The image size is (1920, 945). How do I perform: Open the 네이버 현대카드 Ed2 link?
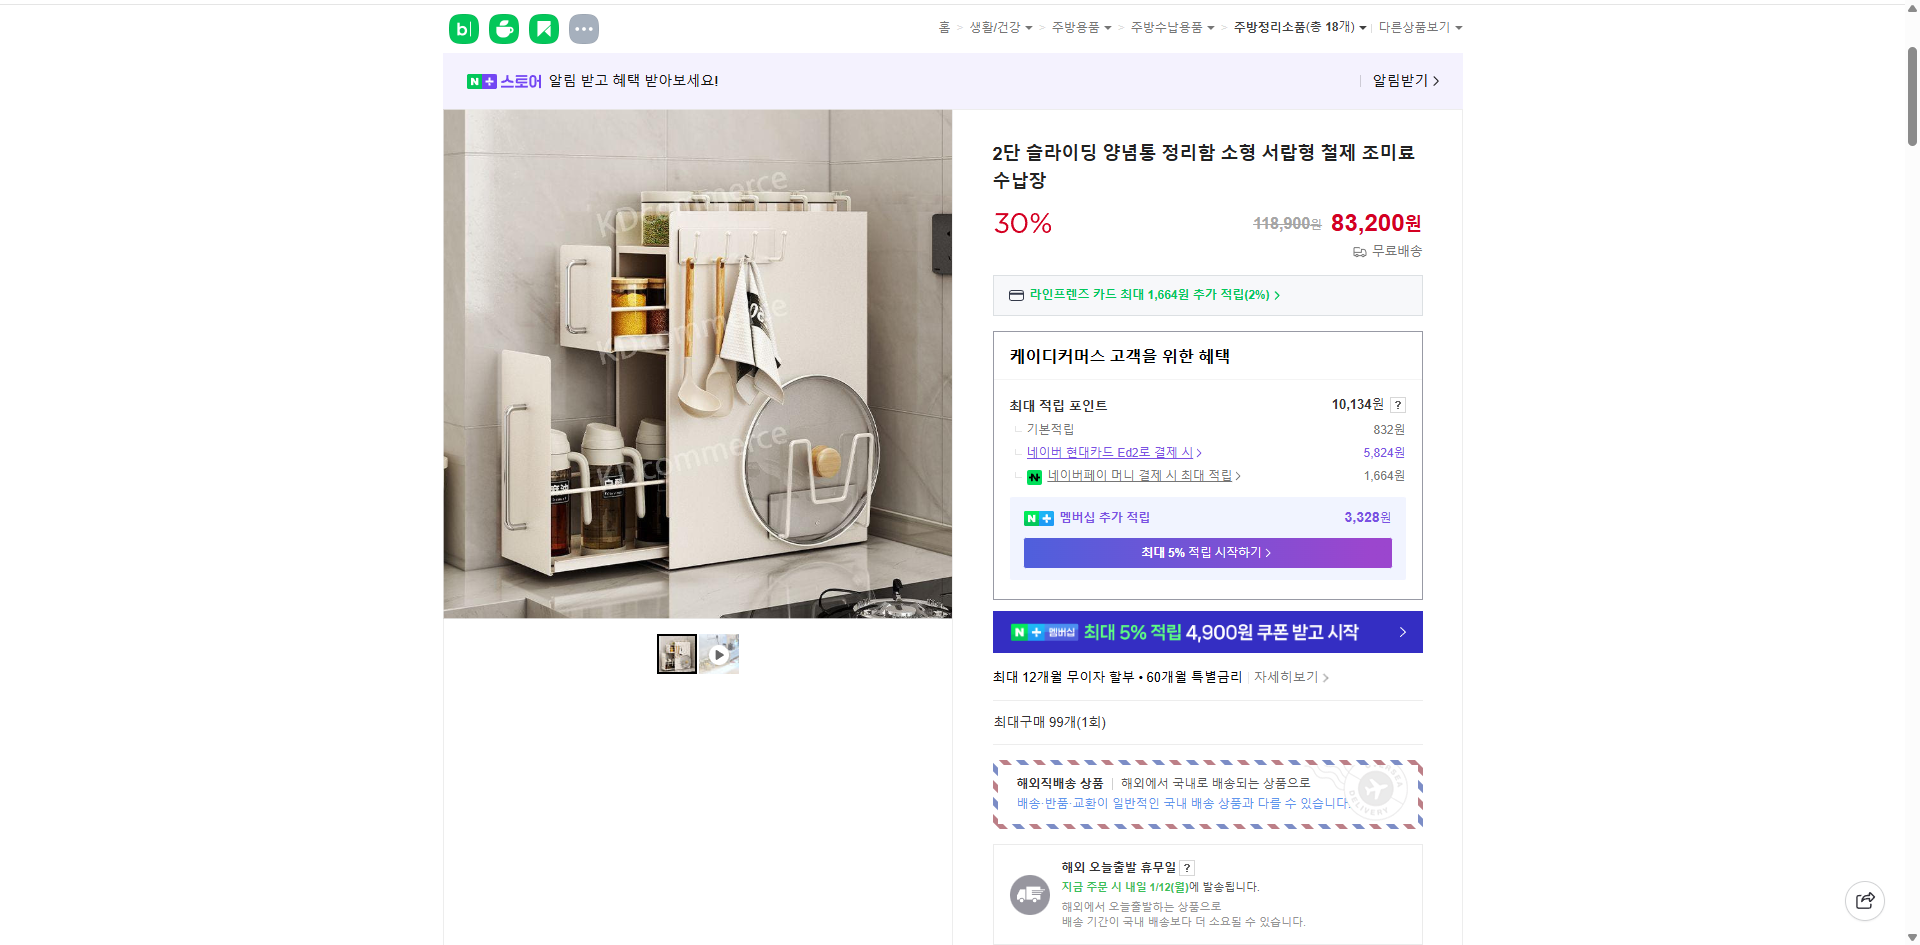coord(1111,452)
